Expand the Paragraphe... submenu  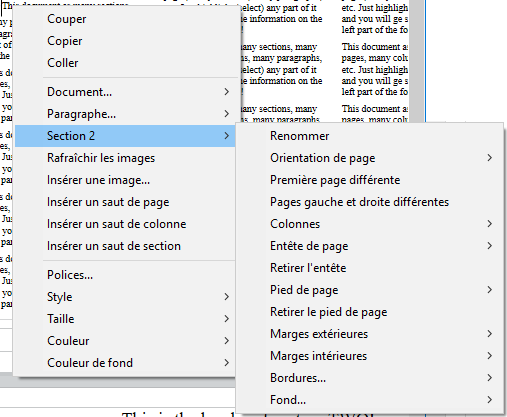click(x=127, y=114)
